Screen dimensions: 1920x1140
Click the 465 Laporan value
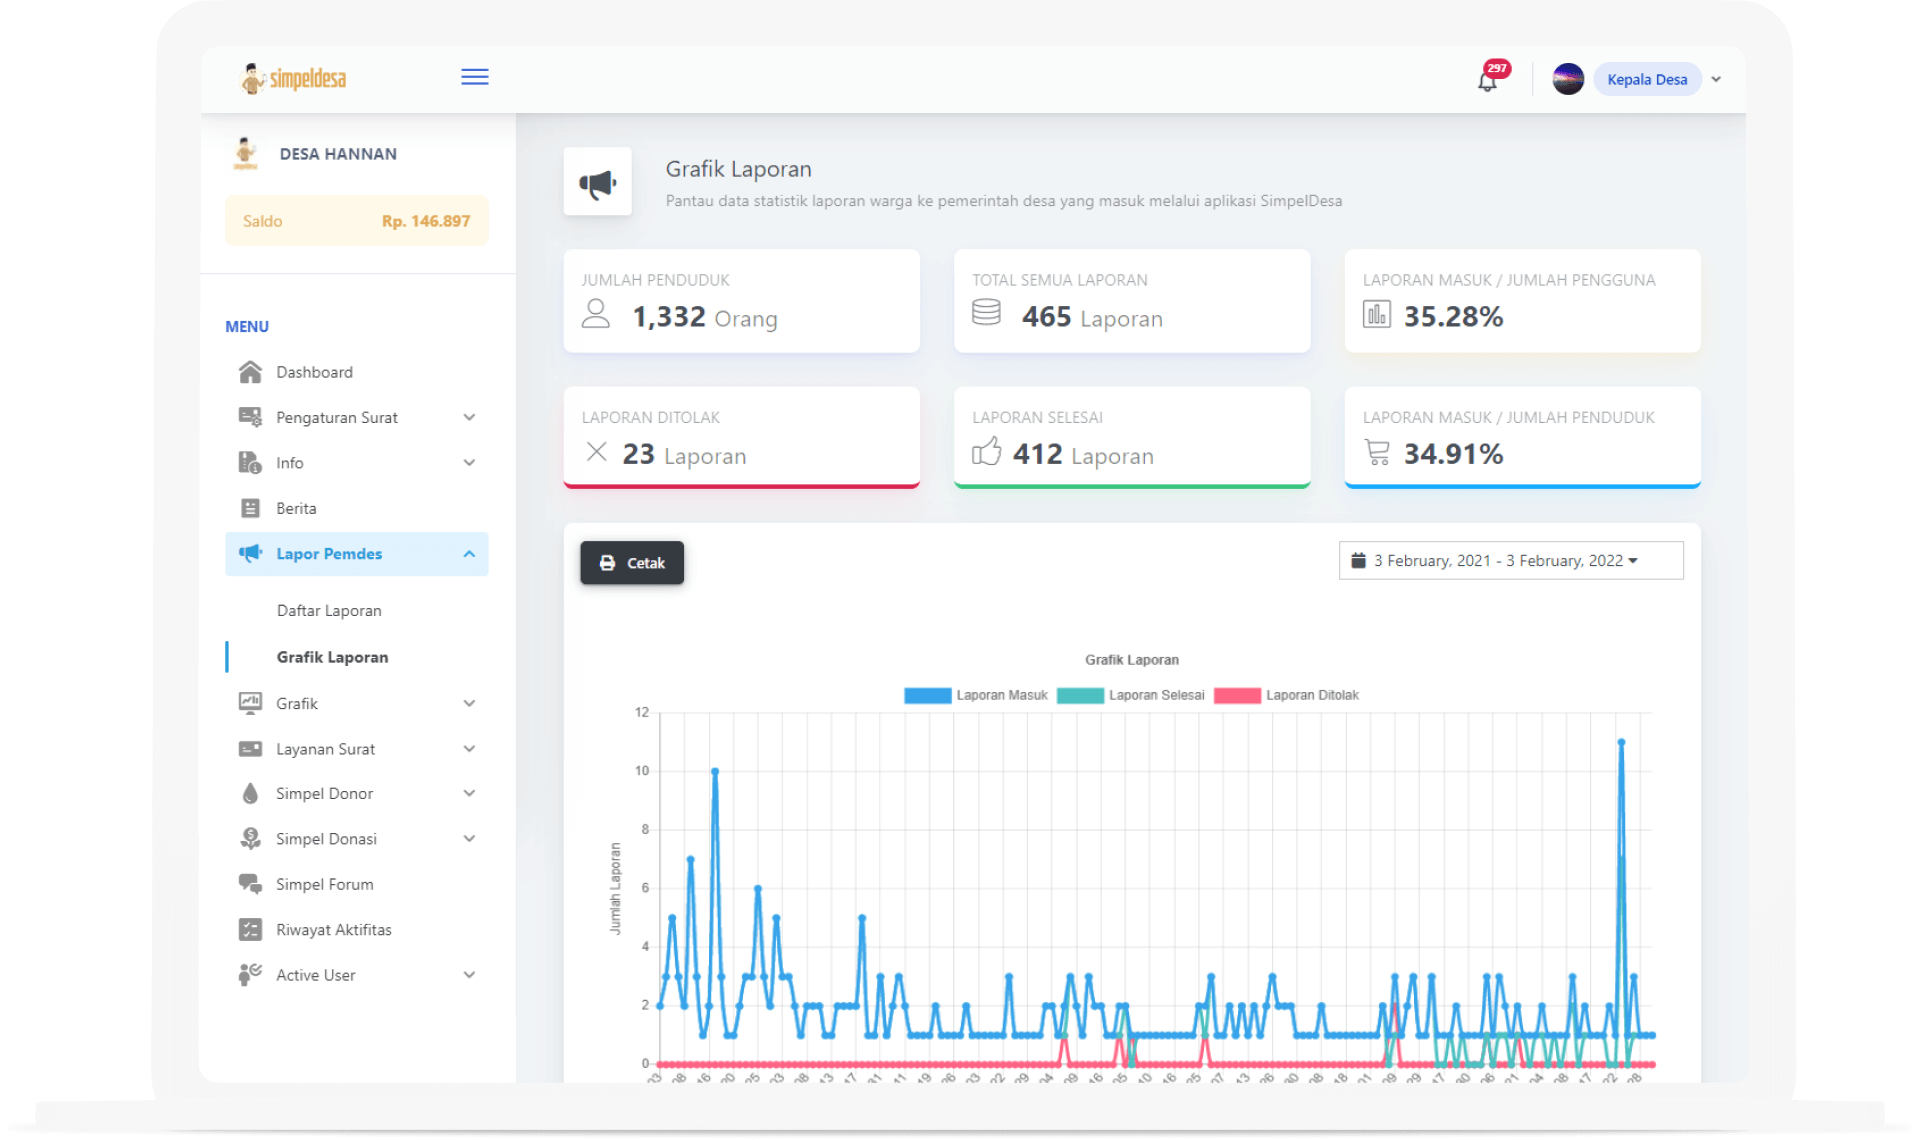1092,318
